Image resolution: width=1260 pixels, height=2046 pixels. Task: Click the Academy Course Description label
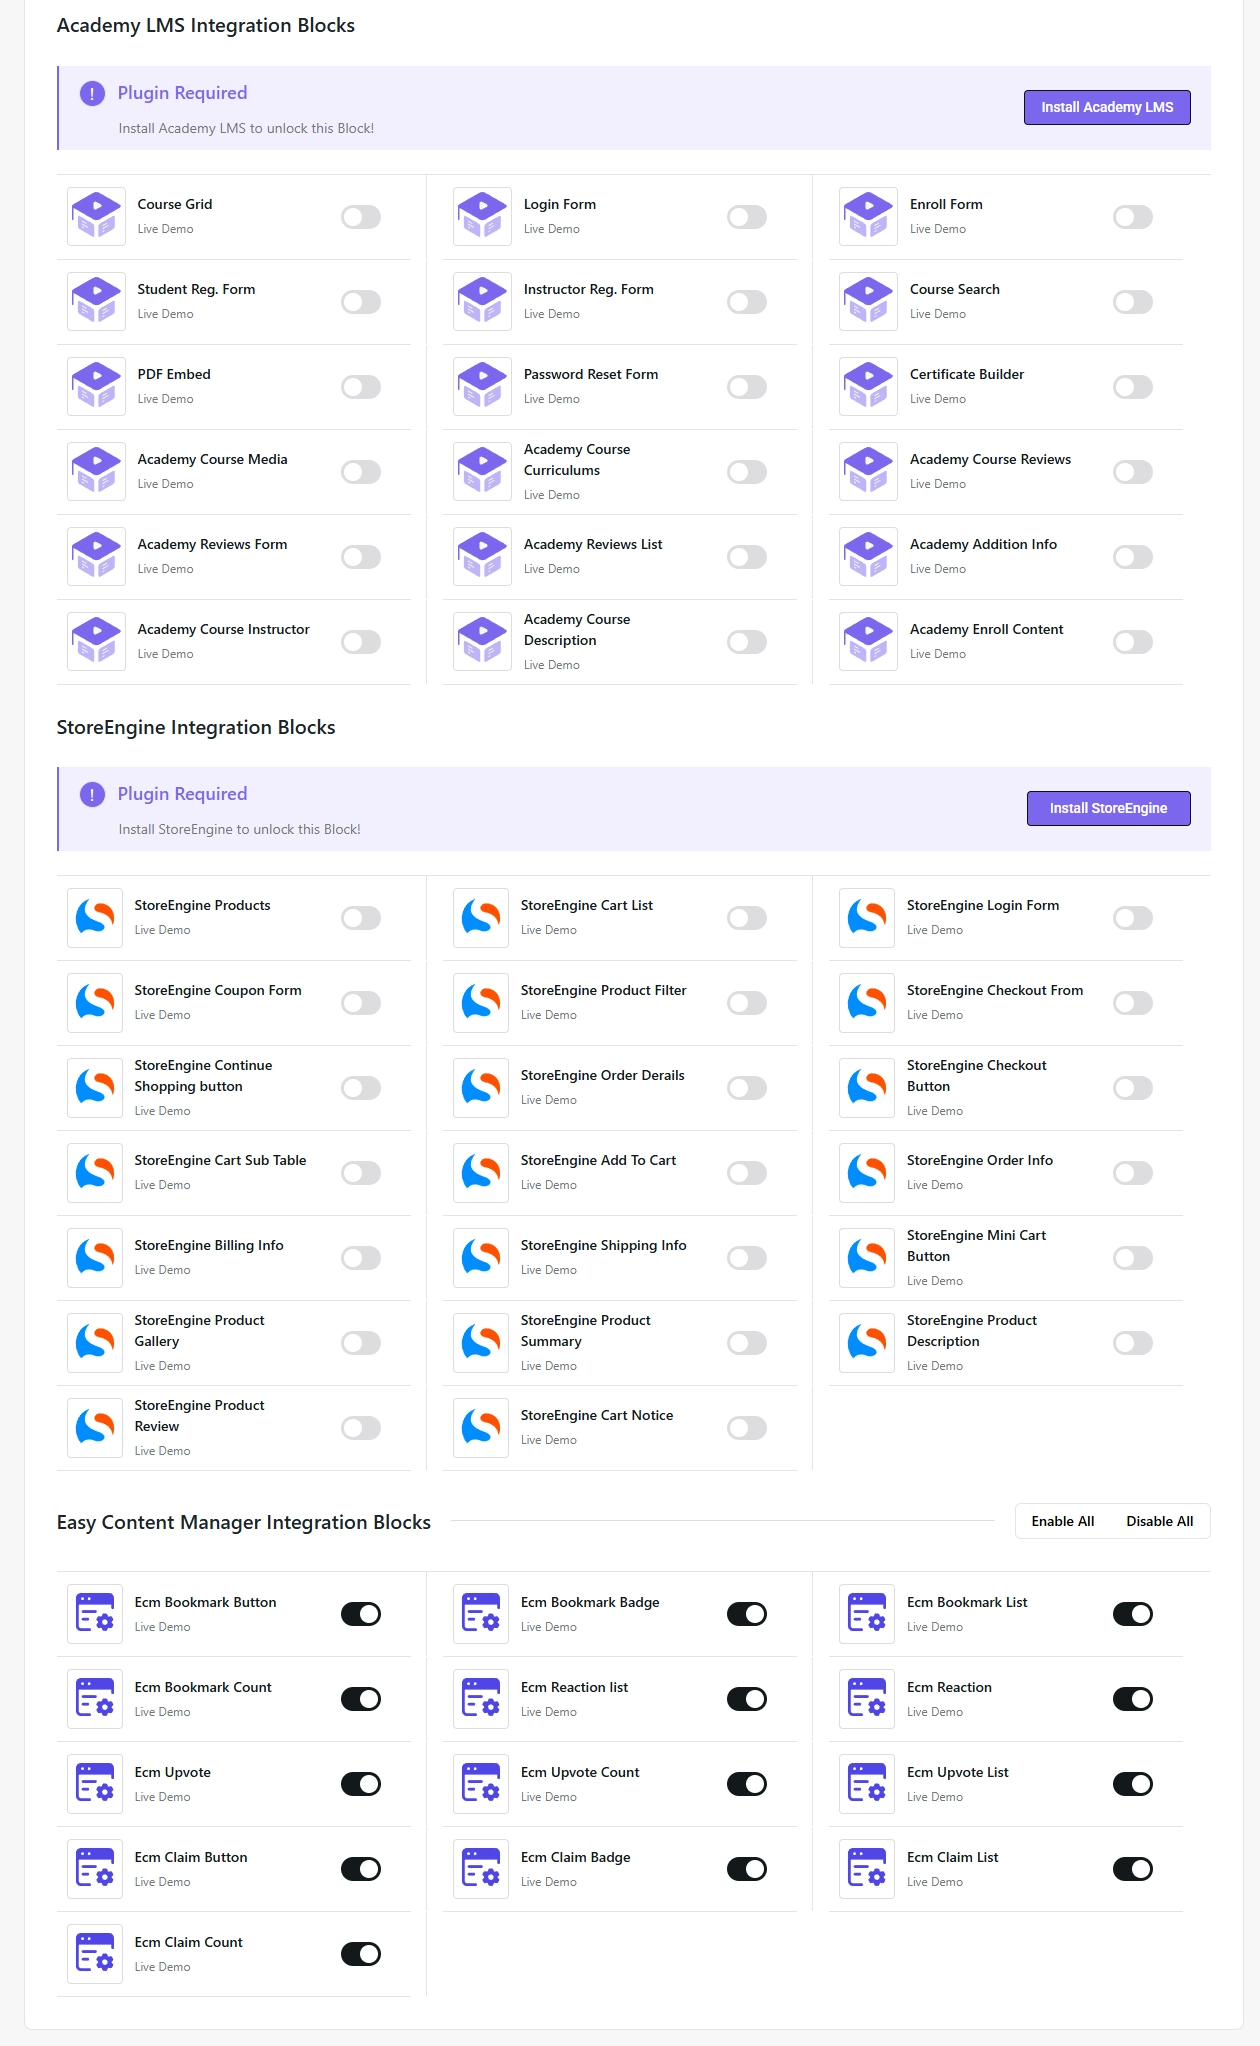(x=577, y=630)
